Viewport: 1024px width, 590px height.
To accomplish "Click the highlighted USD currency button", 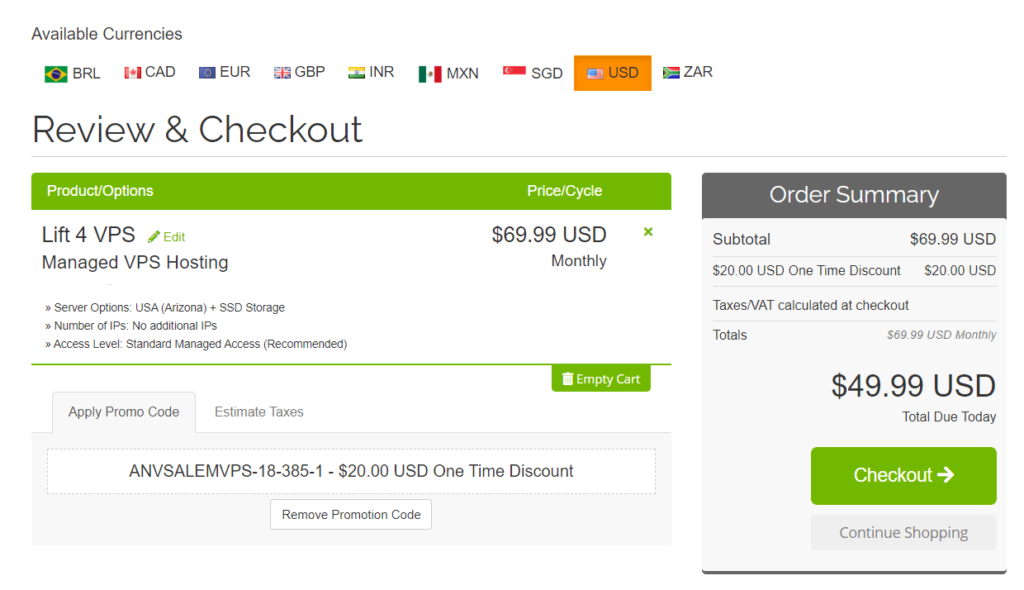I will tap(612, 73).
